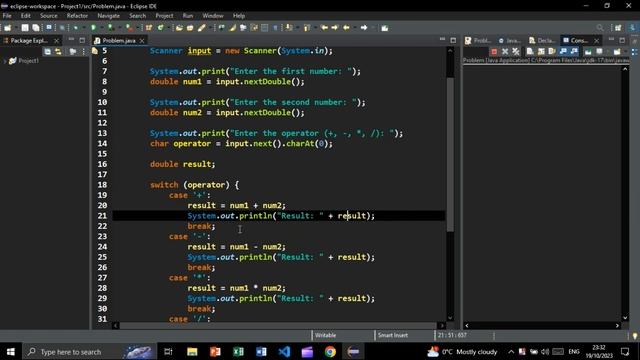Open the Open Console dropdown arrow
640x360 pixels.
pyautogui.click(x=624, y=51)
